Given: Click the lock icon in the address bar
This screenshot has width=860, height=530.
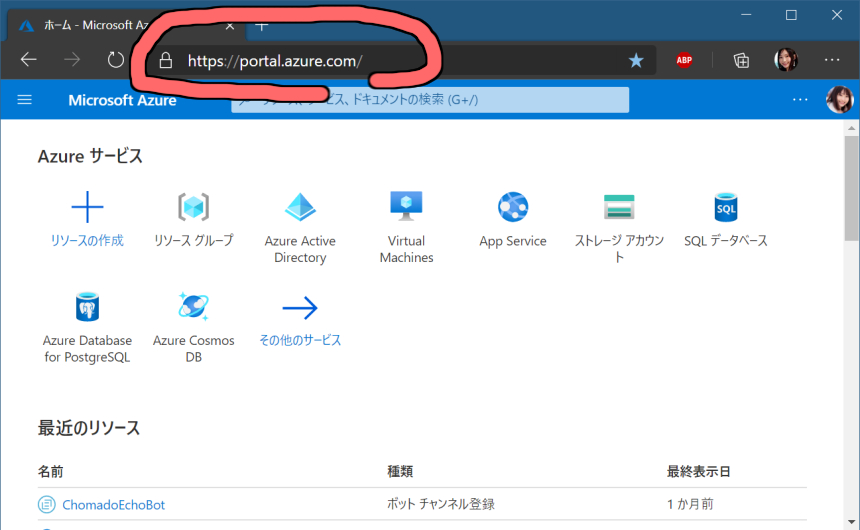Looking at the screenshot, I should click(166, 60).
